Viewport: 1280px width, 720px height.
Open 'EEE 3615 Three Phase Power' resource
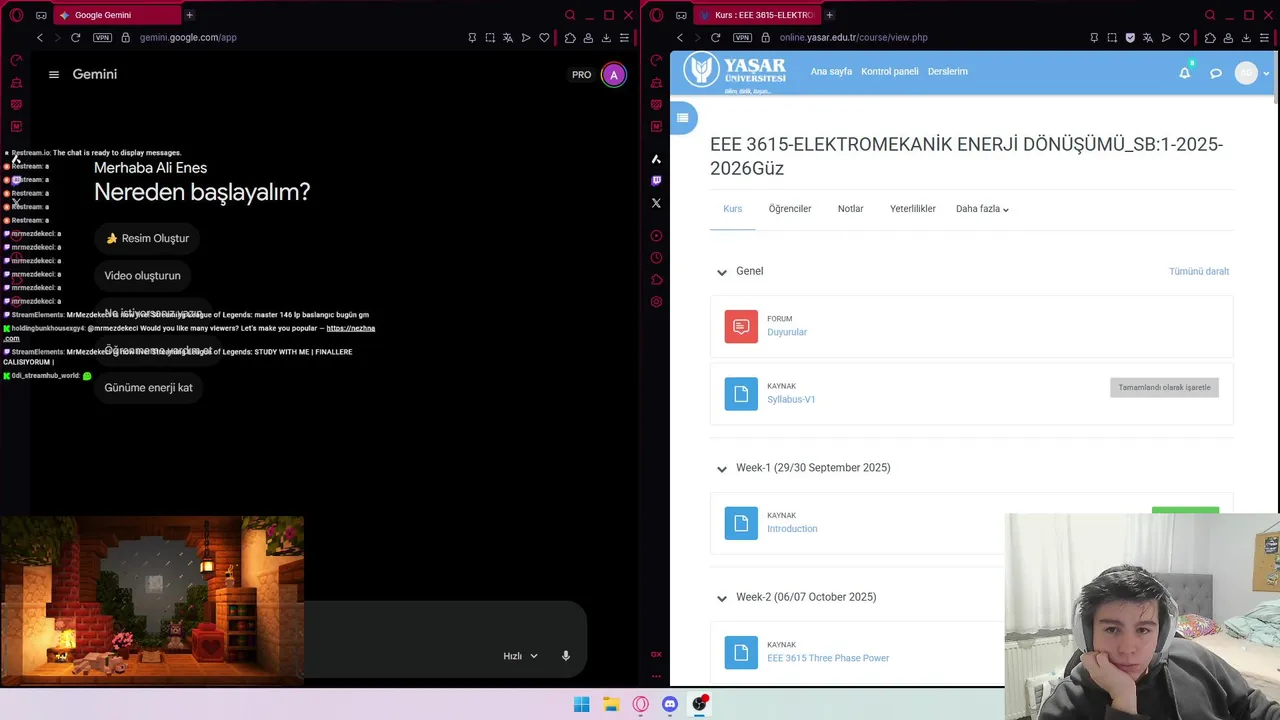click(828, 658)
